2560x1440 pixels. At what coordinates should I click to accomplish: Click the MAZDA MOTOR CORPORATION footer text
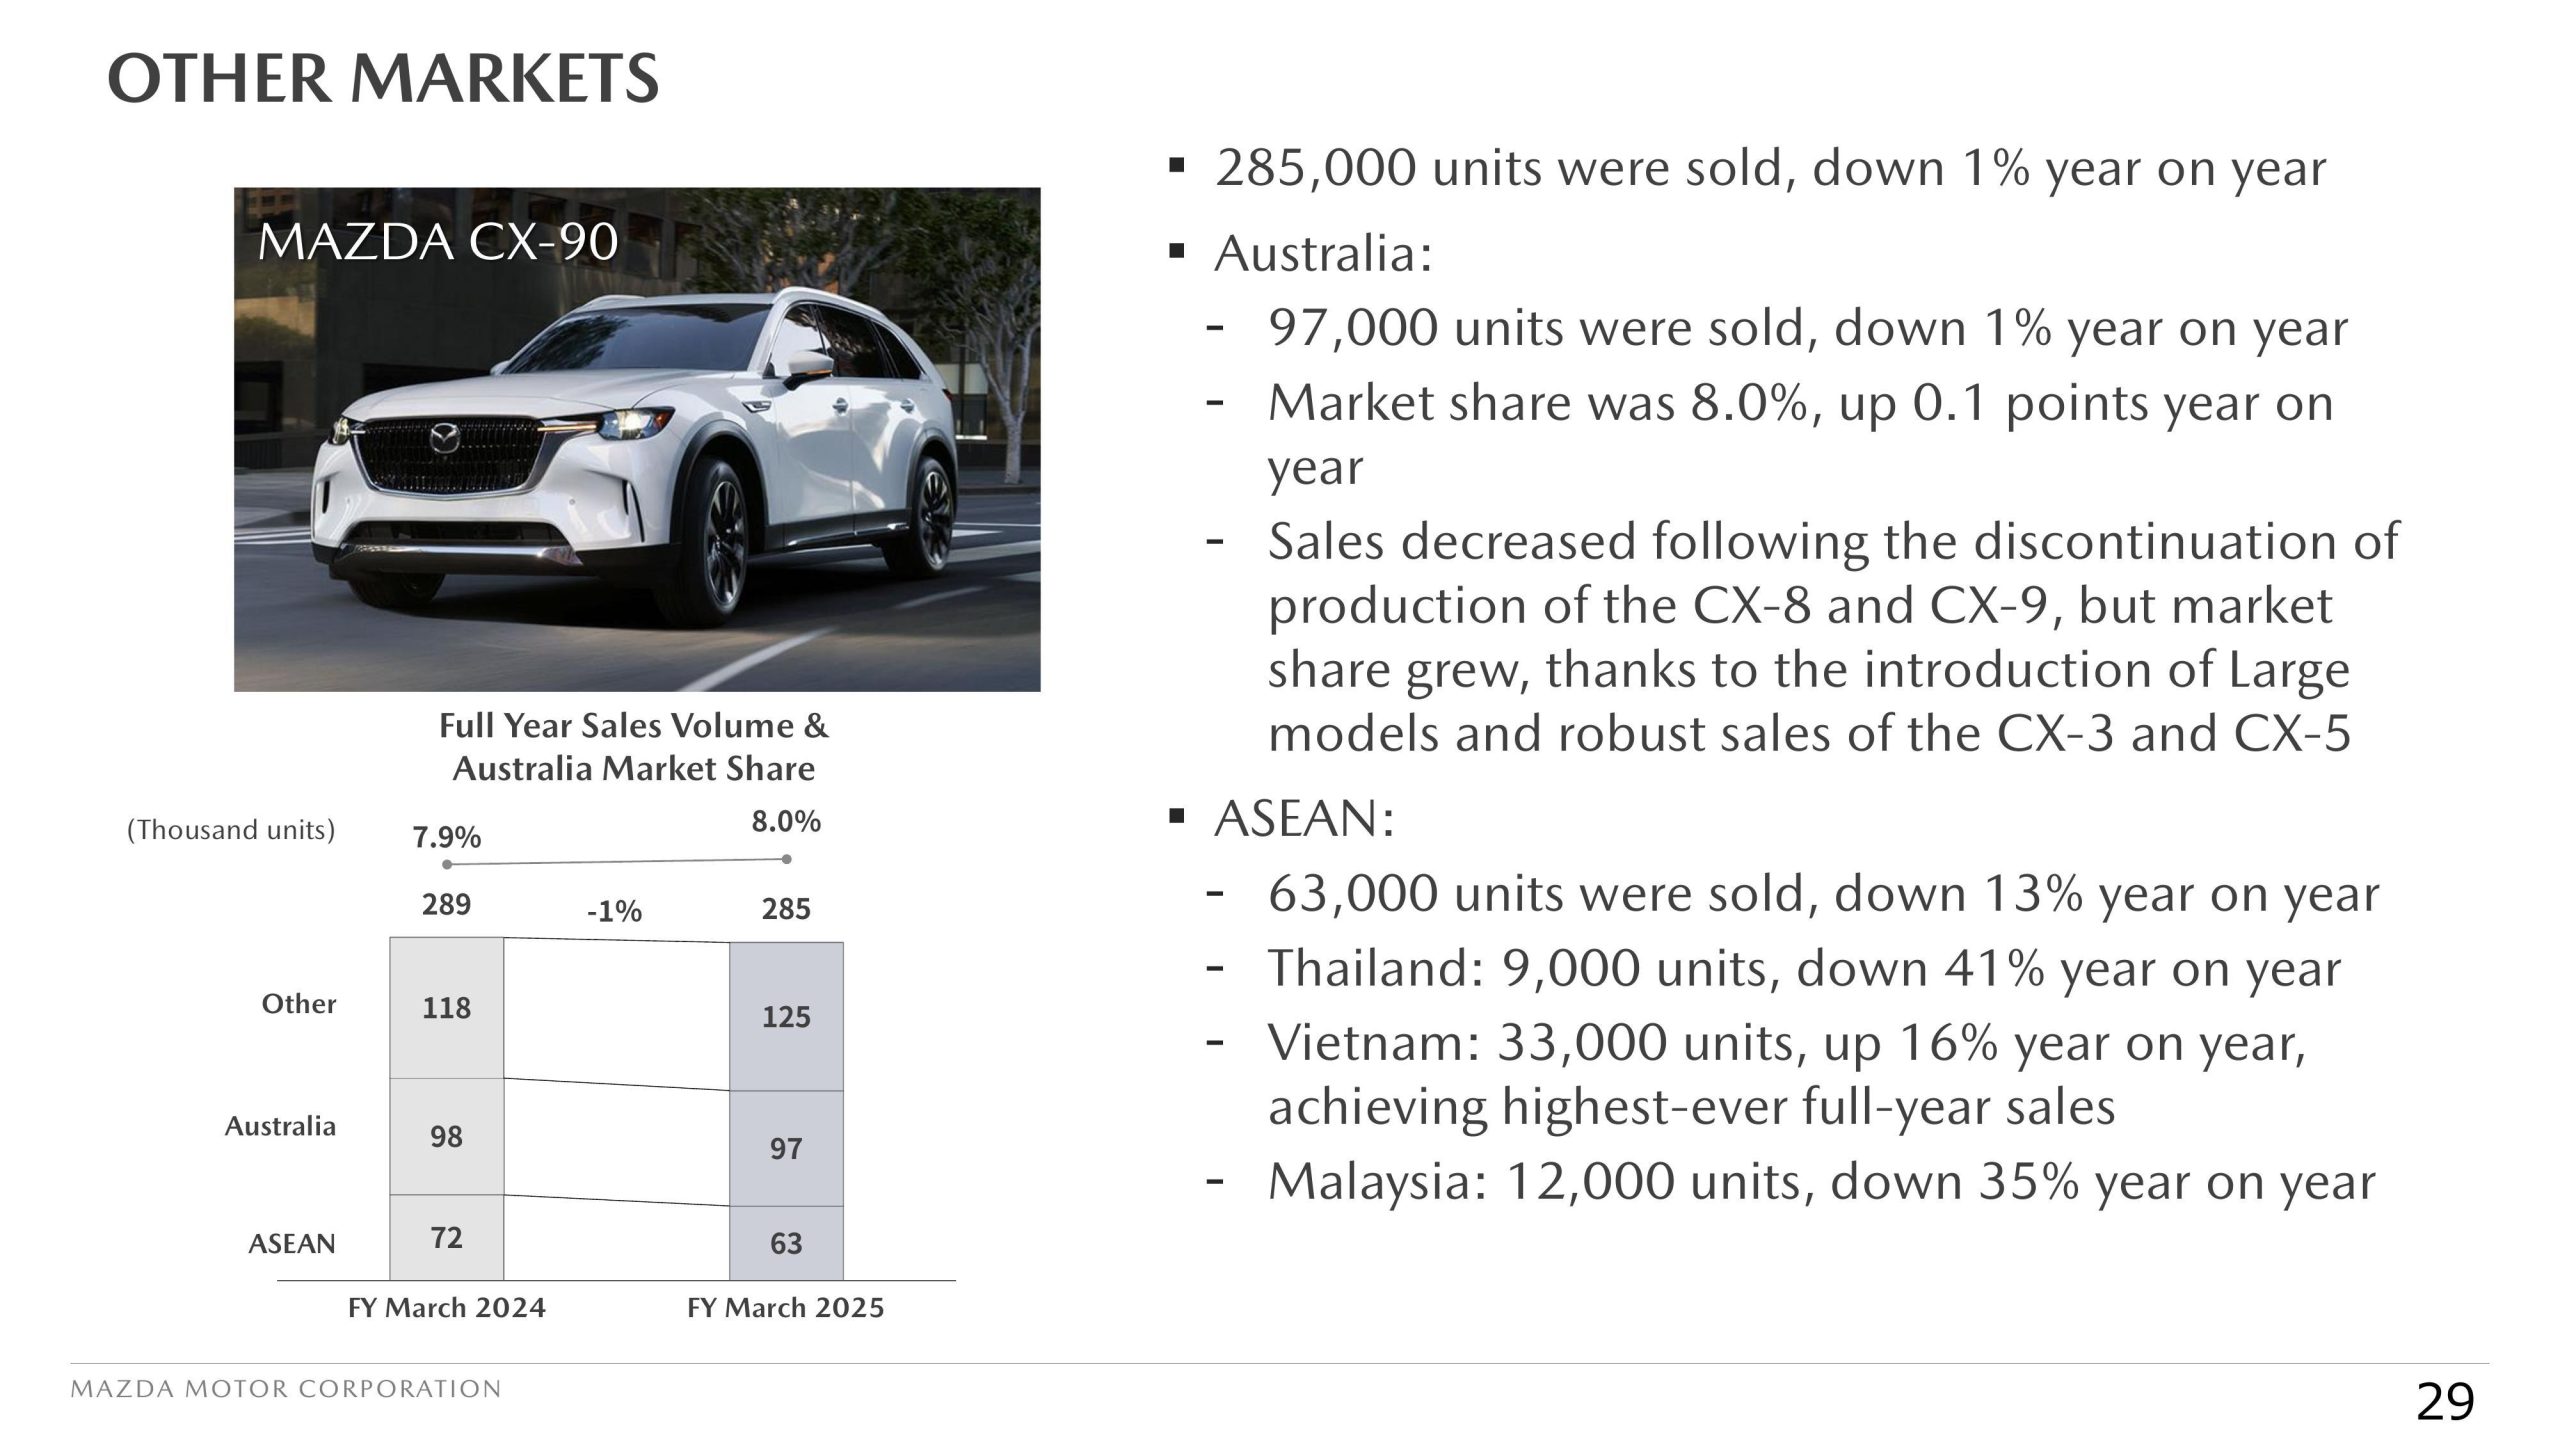(x=286, y=1390)
